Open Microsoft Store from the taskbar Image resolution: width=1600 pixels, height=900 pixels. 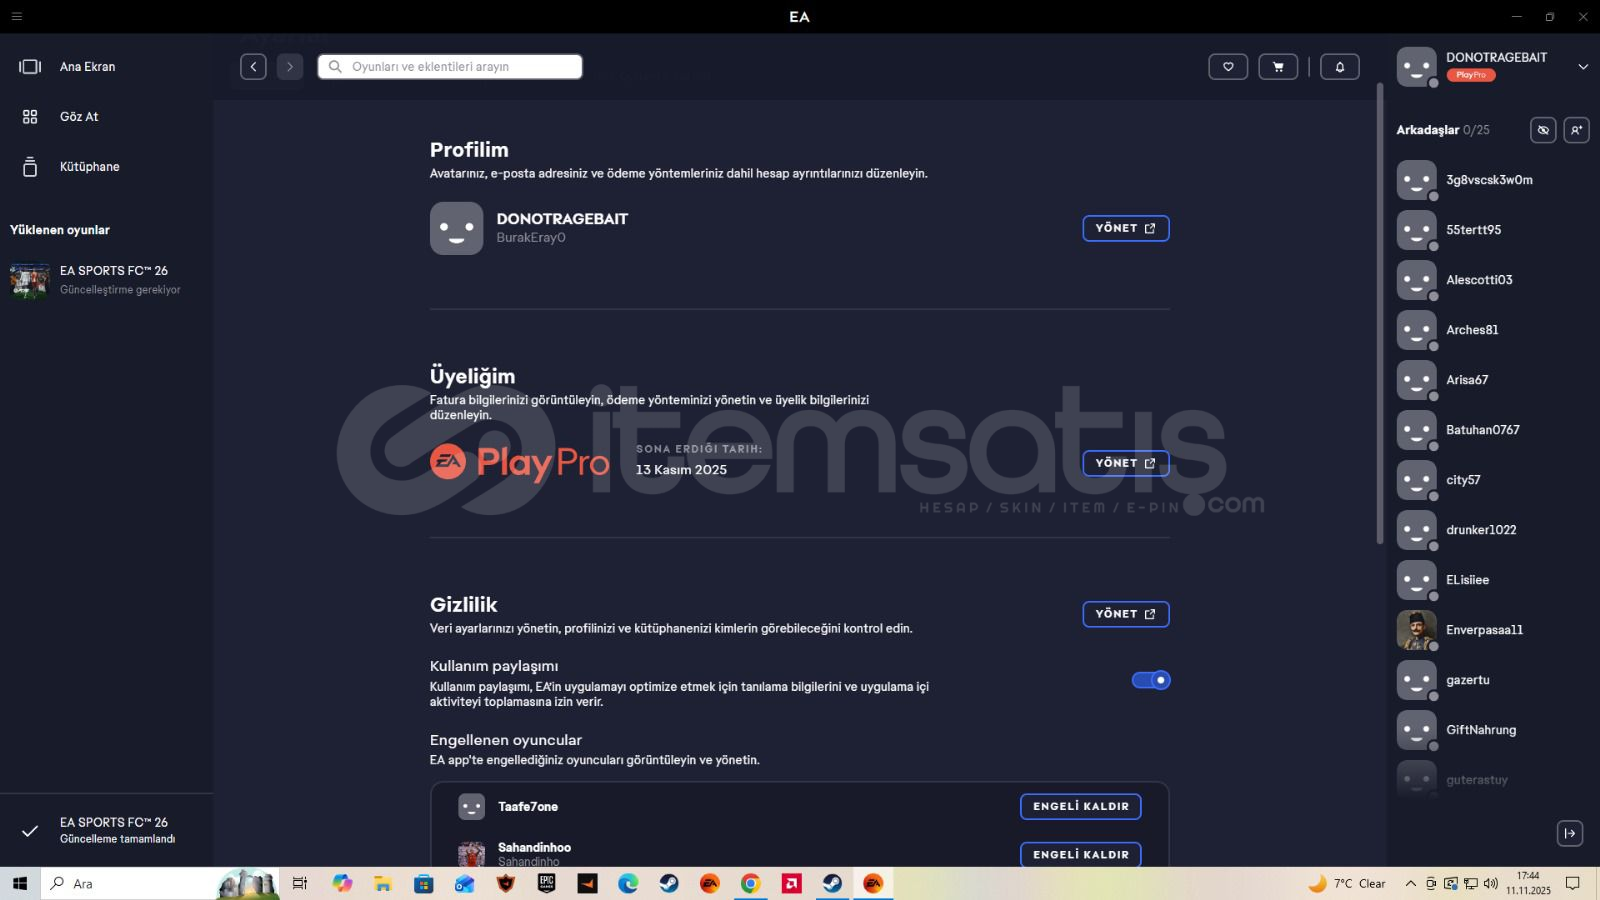pyautogui.click(x=424, y=884)
